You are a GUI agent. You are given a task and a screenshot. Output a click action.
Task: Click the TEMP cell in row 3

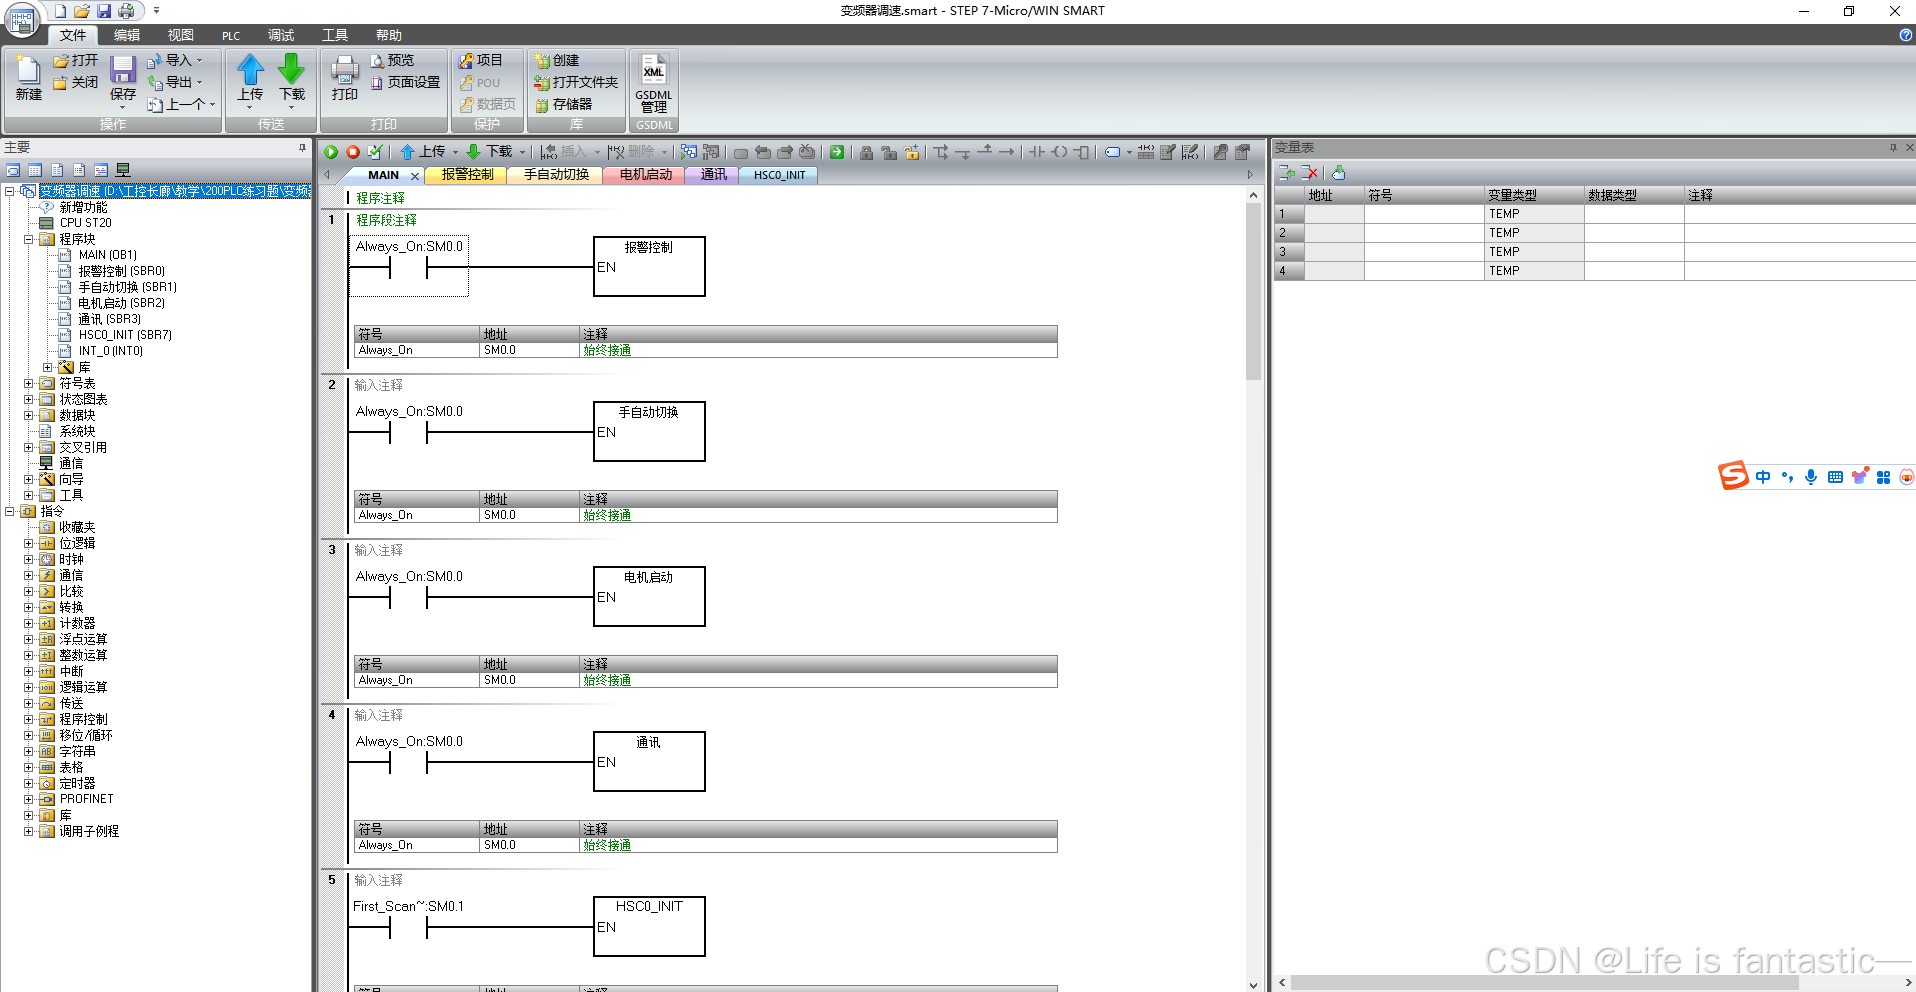coord(1534,252)
